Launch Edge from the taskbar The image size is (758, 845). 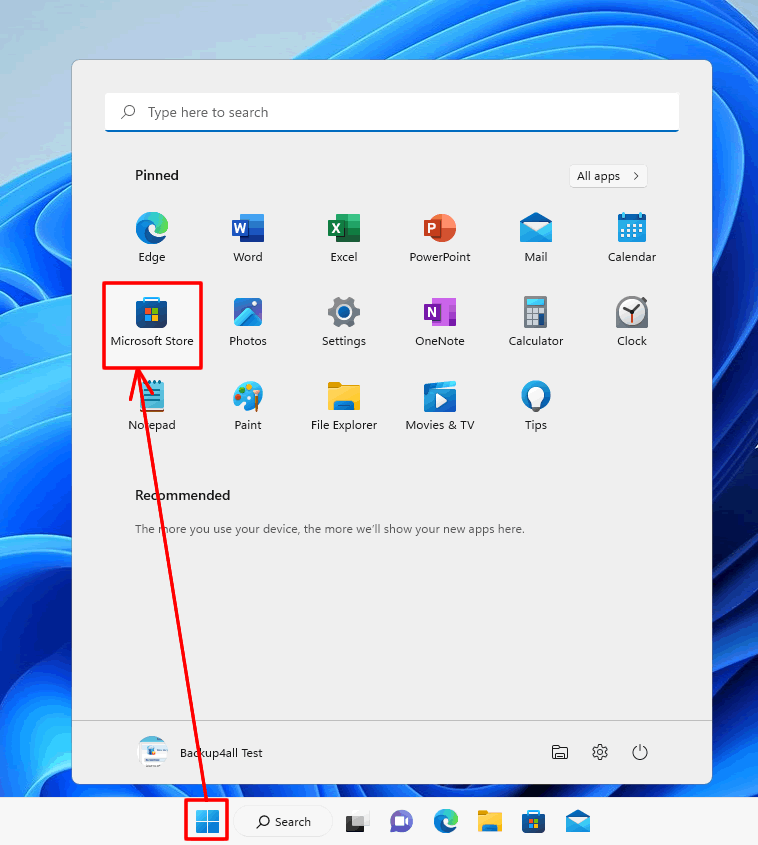pyautogui.click(x=446, y=822)
